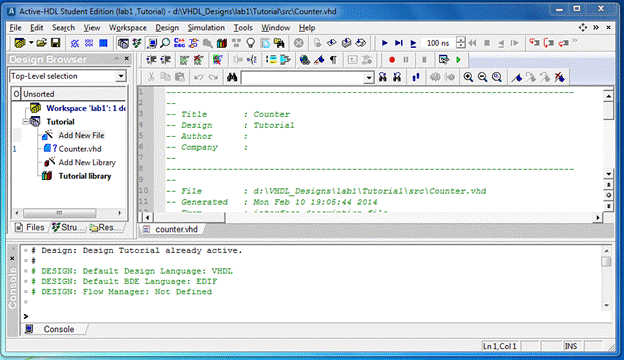
Task: Open Library Manager books icon in toolbar
Action: pyautogui.click(x=222, y=43)
